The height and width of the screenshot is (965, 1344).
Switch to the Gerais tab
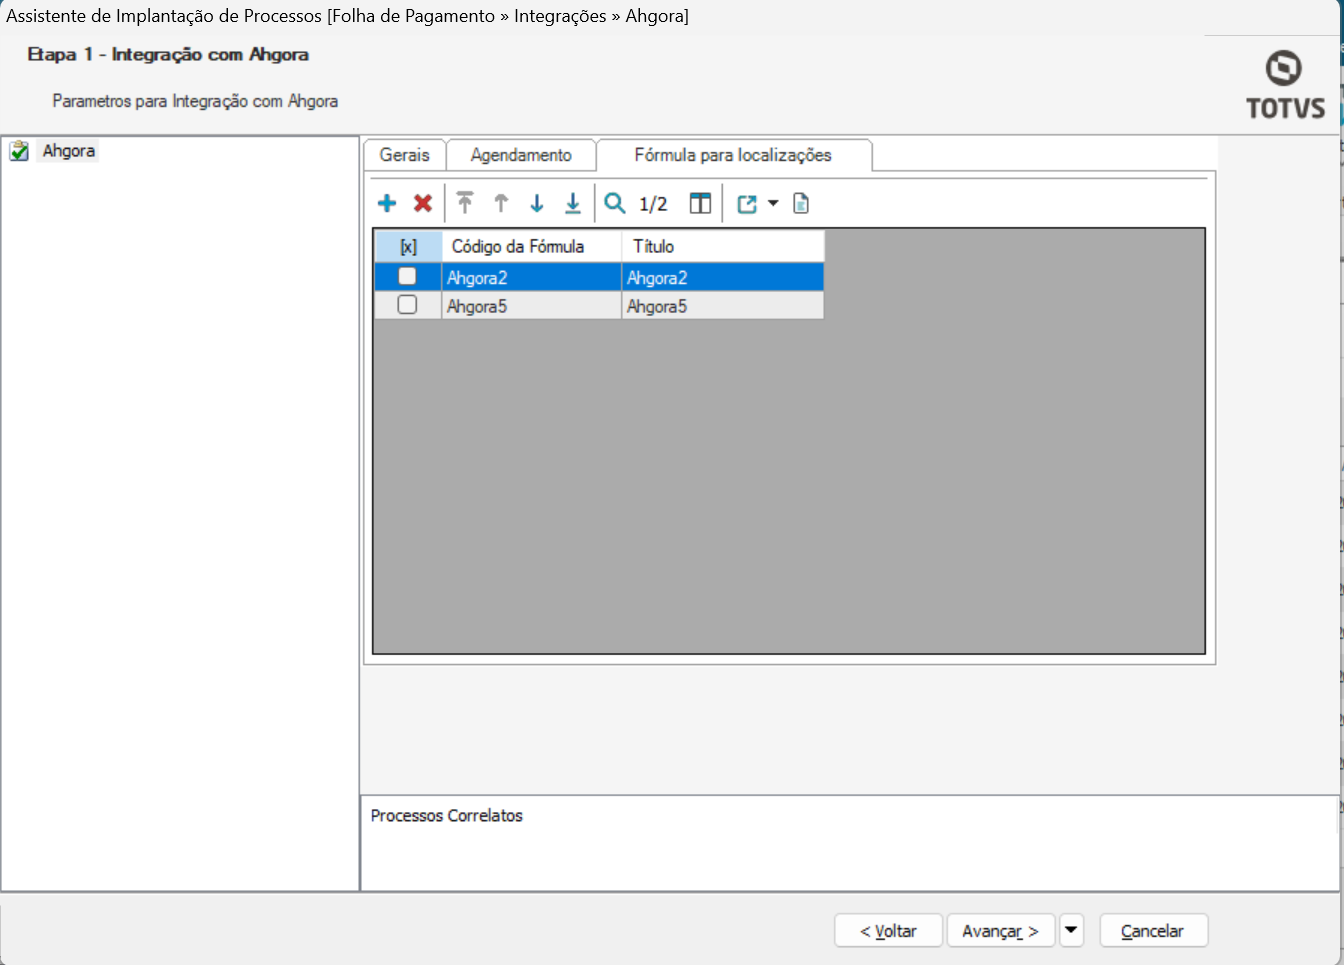tap(404, 155)
